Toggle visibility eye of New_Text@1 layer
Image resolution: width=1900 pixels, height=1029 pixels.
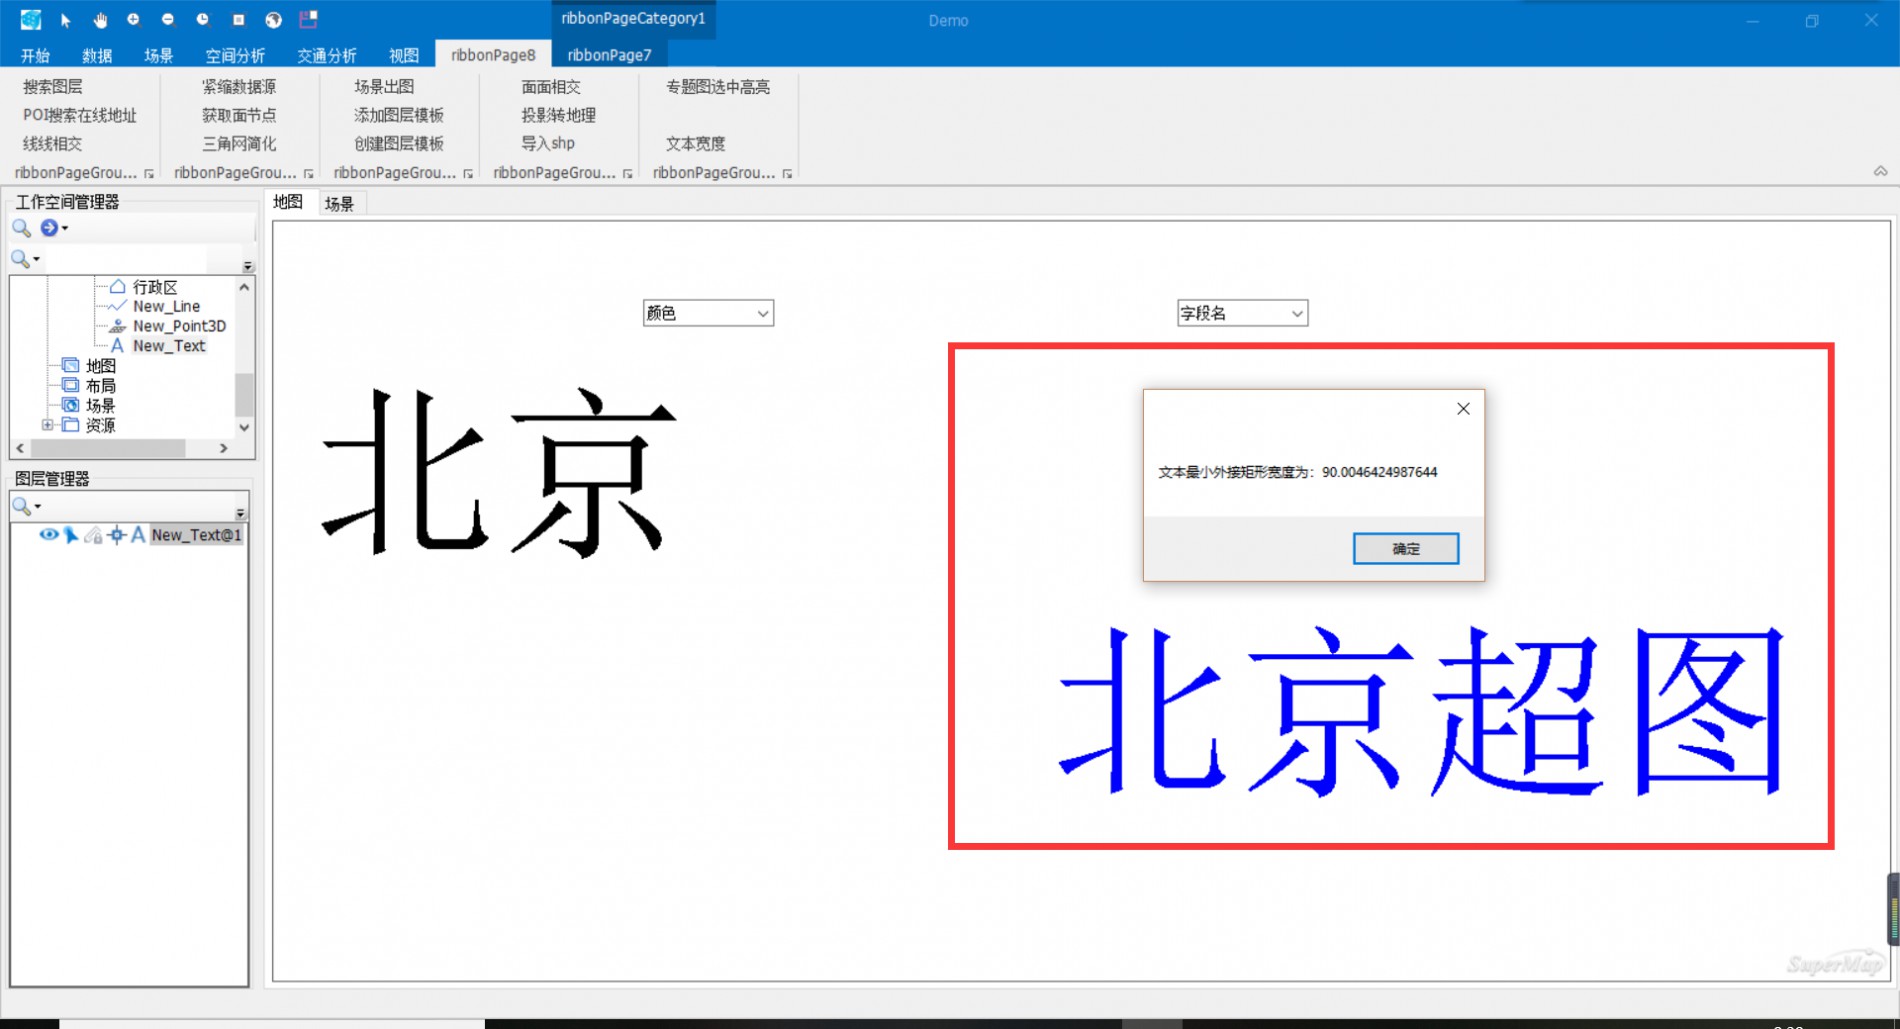(x=48, y=535)
